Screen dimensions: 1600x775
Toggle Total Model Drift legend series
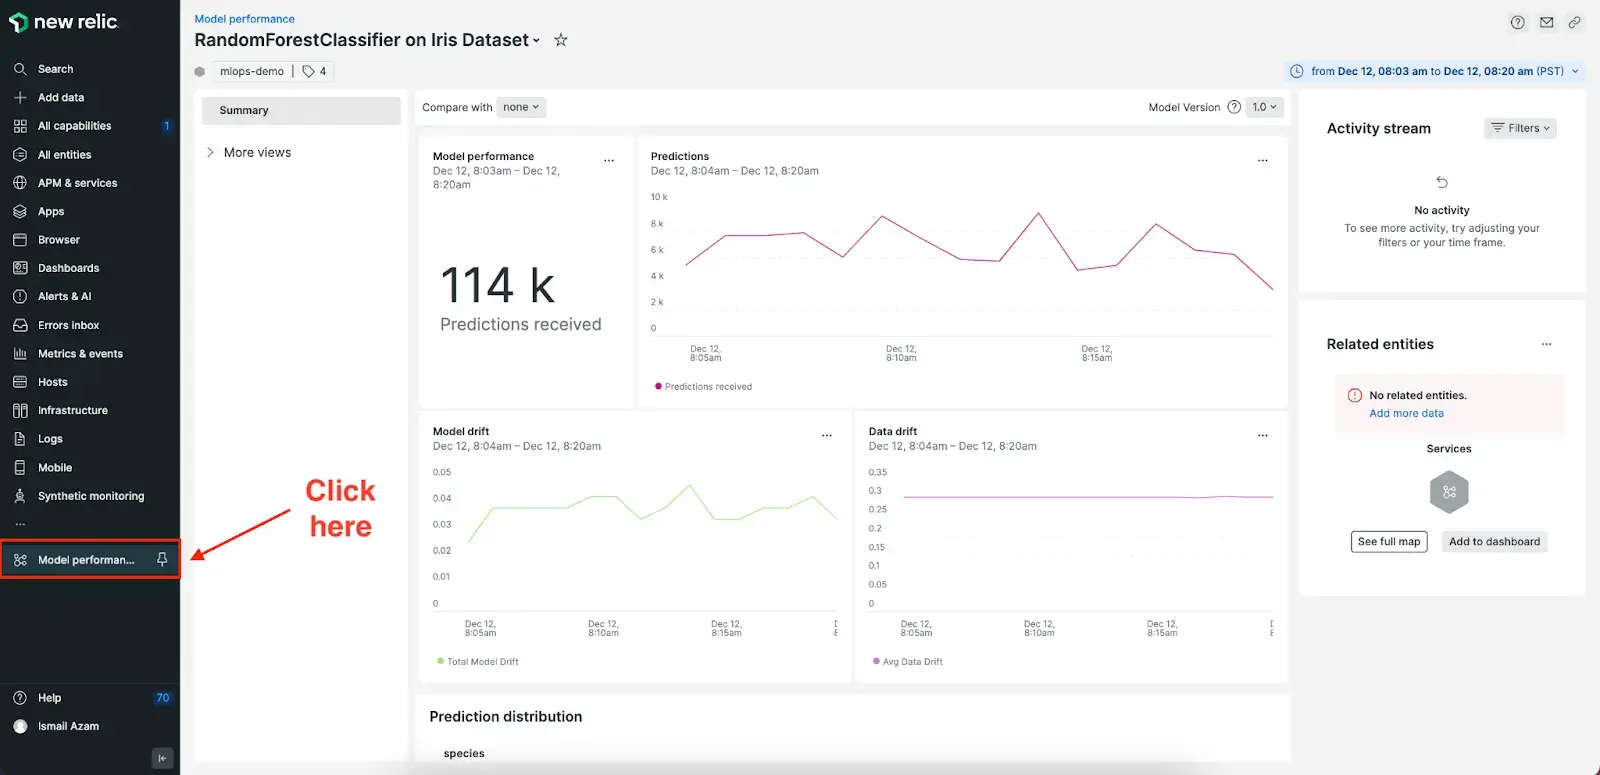point(478,661)
